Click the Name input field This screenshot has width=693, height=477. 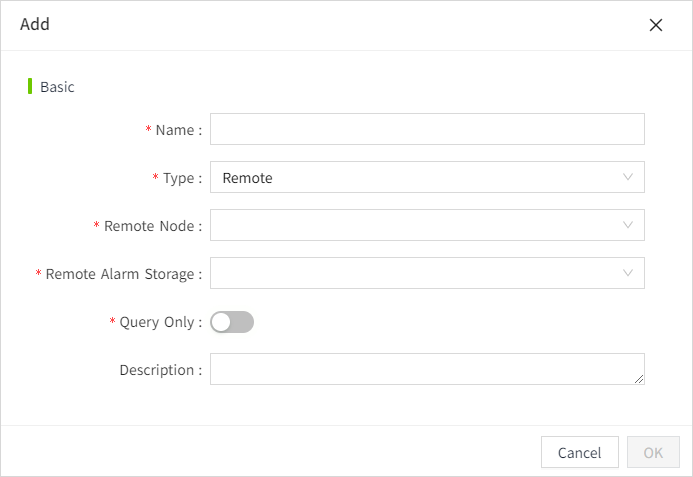pyautogui.click(x=427, y=129)
